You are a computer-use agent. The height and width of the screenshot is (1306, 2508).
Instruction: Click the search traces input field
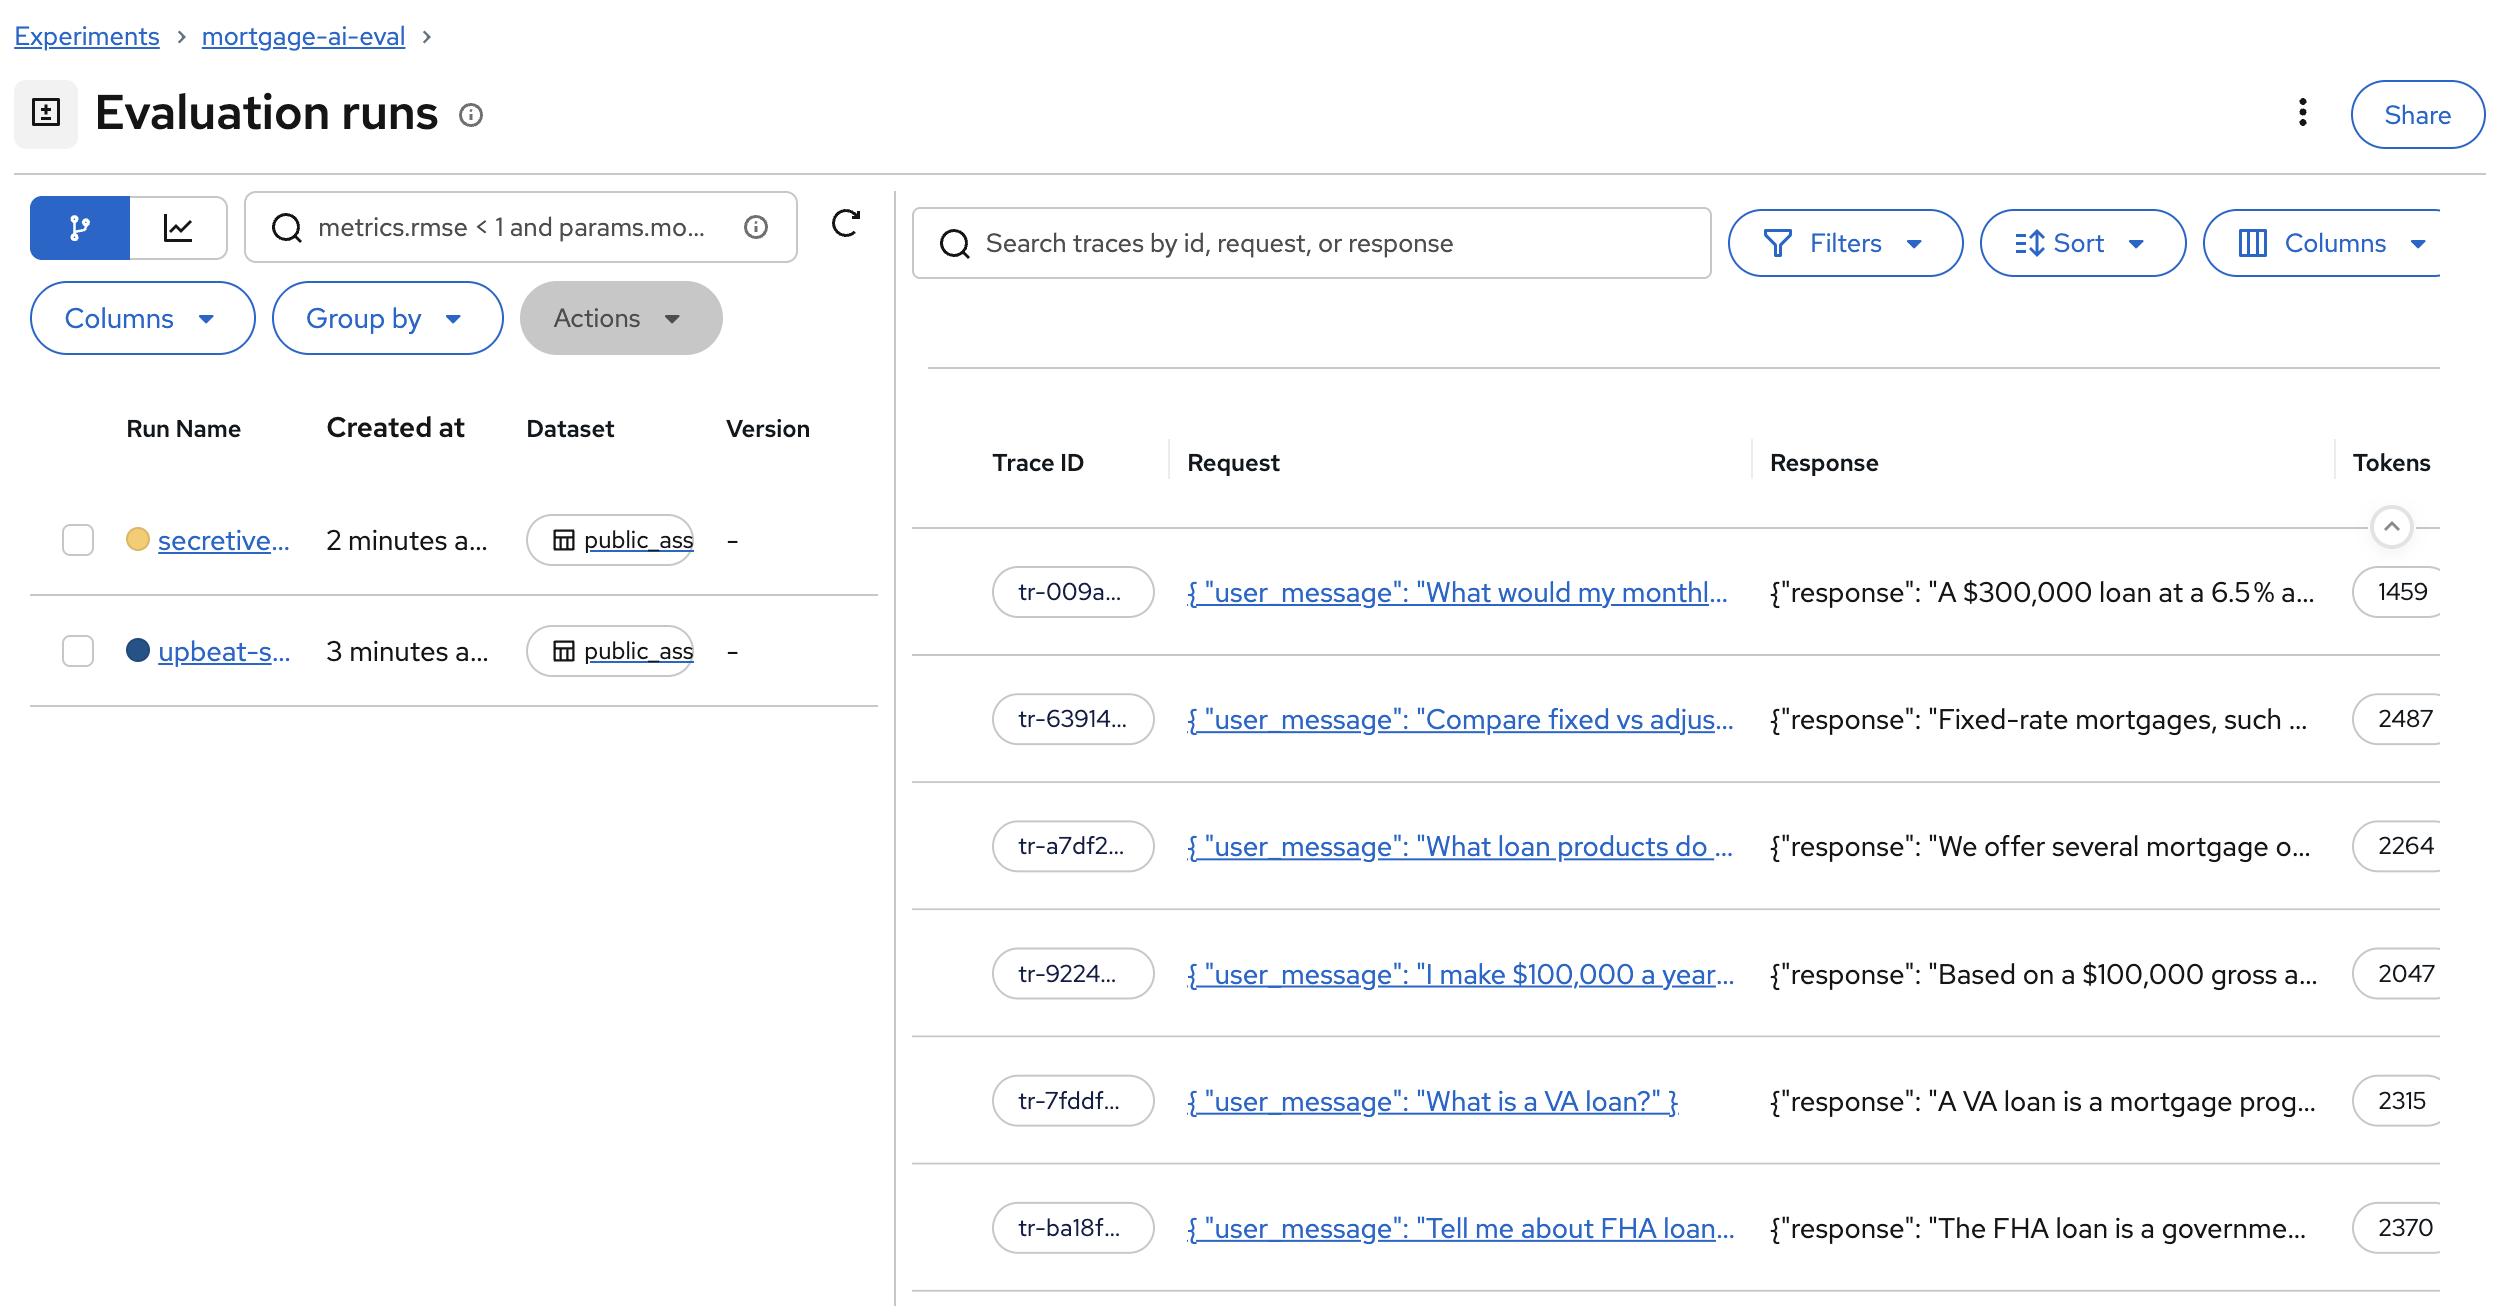pos(1310,243)
